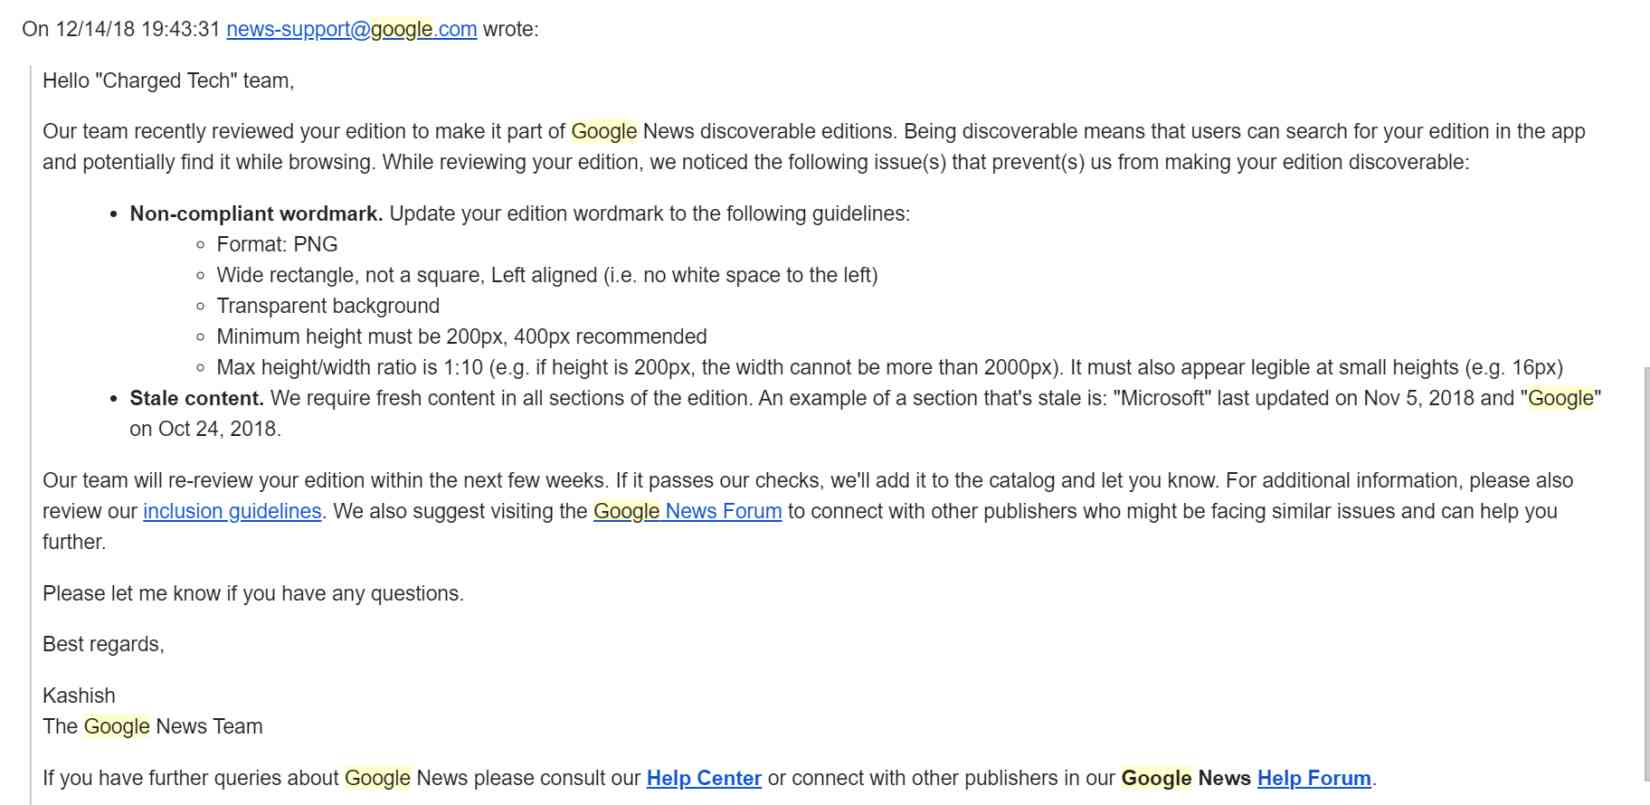
Task: Click the highlighted Google in "The Google News Team"
Action: [x=116, y=726]
